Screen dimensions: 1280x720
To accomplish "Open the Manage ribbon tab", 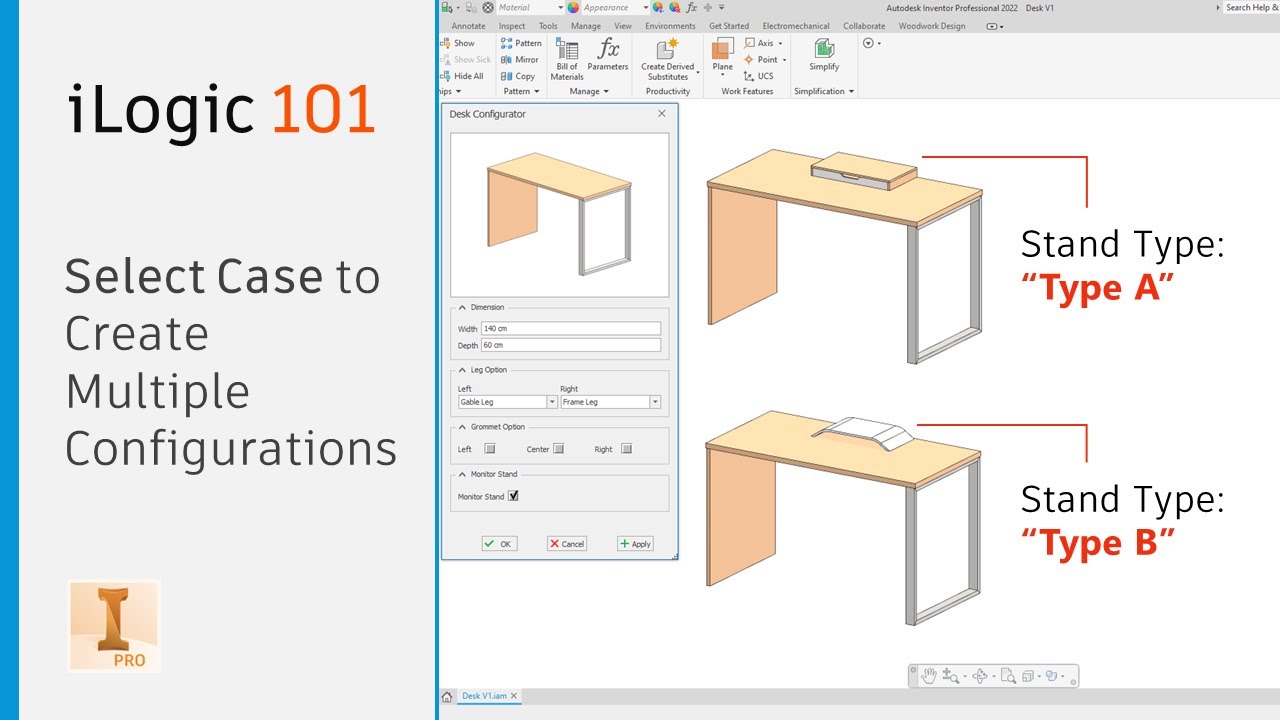I will (586, 26).
